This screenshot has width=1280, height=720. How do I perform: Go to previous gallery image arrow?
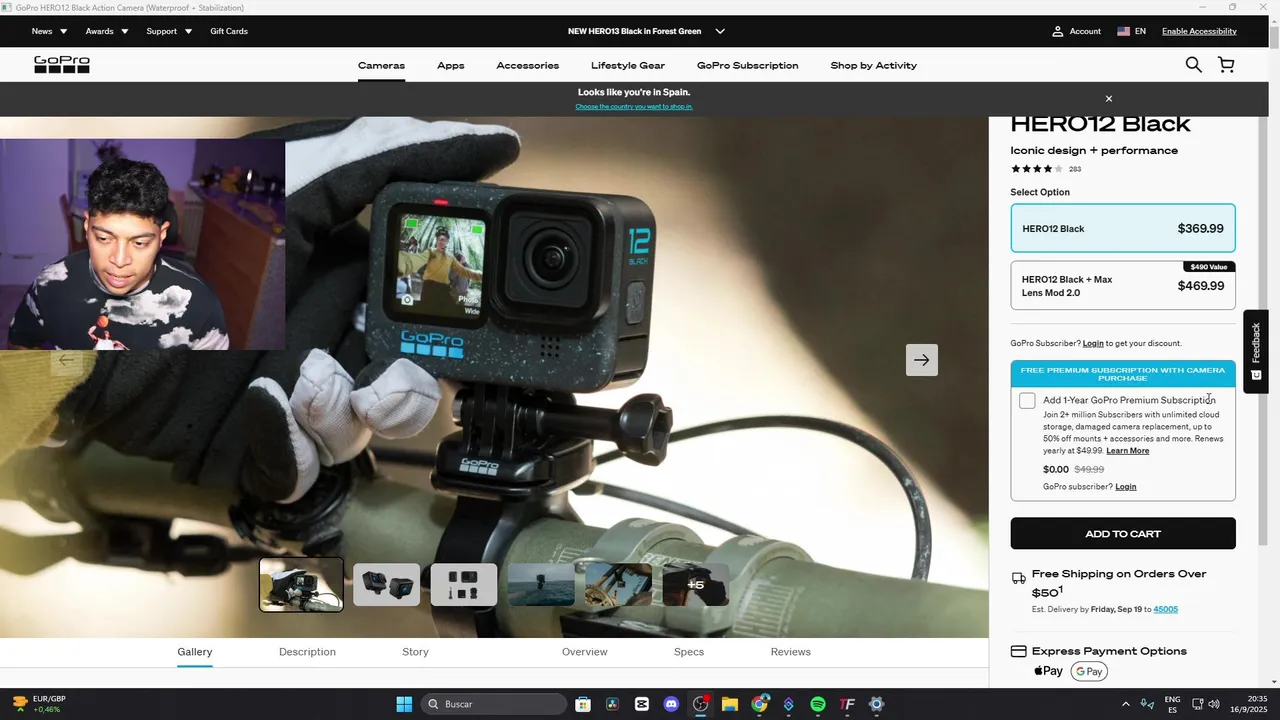coord(66,360)
